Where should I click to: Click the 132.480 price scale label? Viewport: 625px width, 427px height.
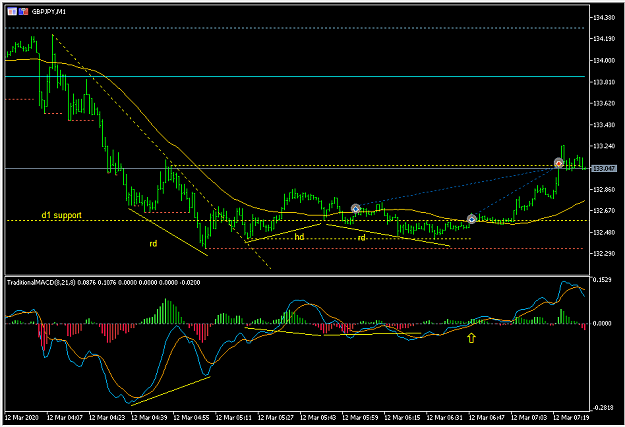click(x=604, y=232)
